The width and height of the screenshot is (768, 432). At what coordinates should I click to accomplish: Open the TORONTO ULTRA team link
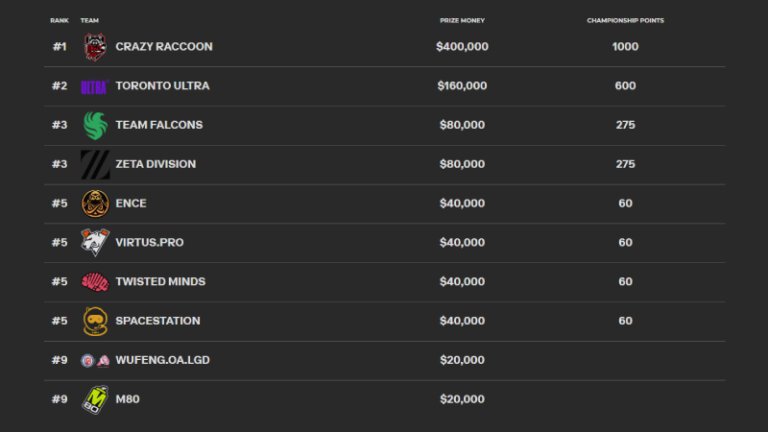pos(162,86)
